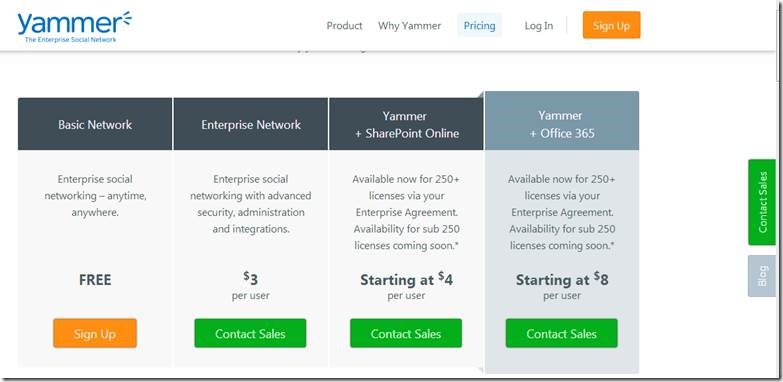Click the Yammer logo
The height and width of the screenshot is (382, 783).
74,27
